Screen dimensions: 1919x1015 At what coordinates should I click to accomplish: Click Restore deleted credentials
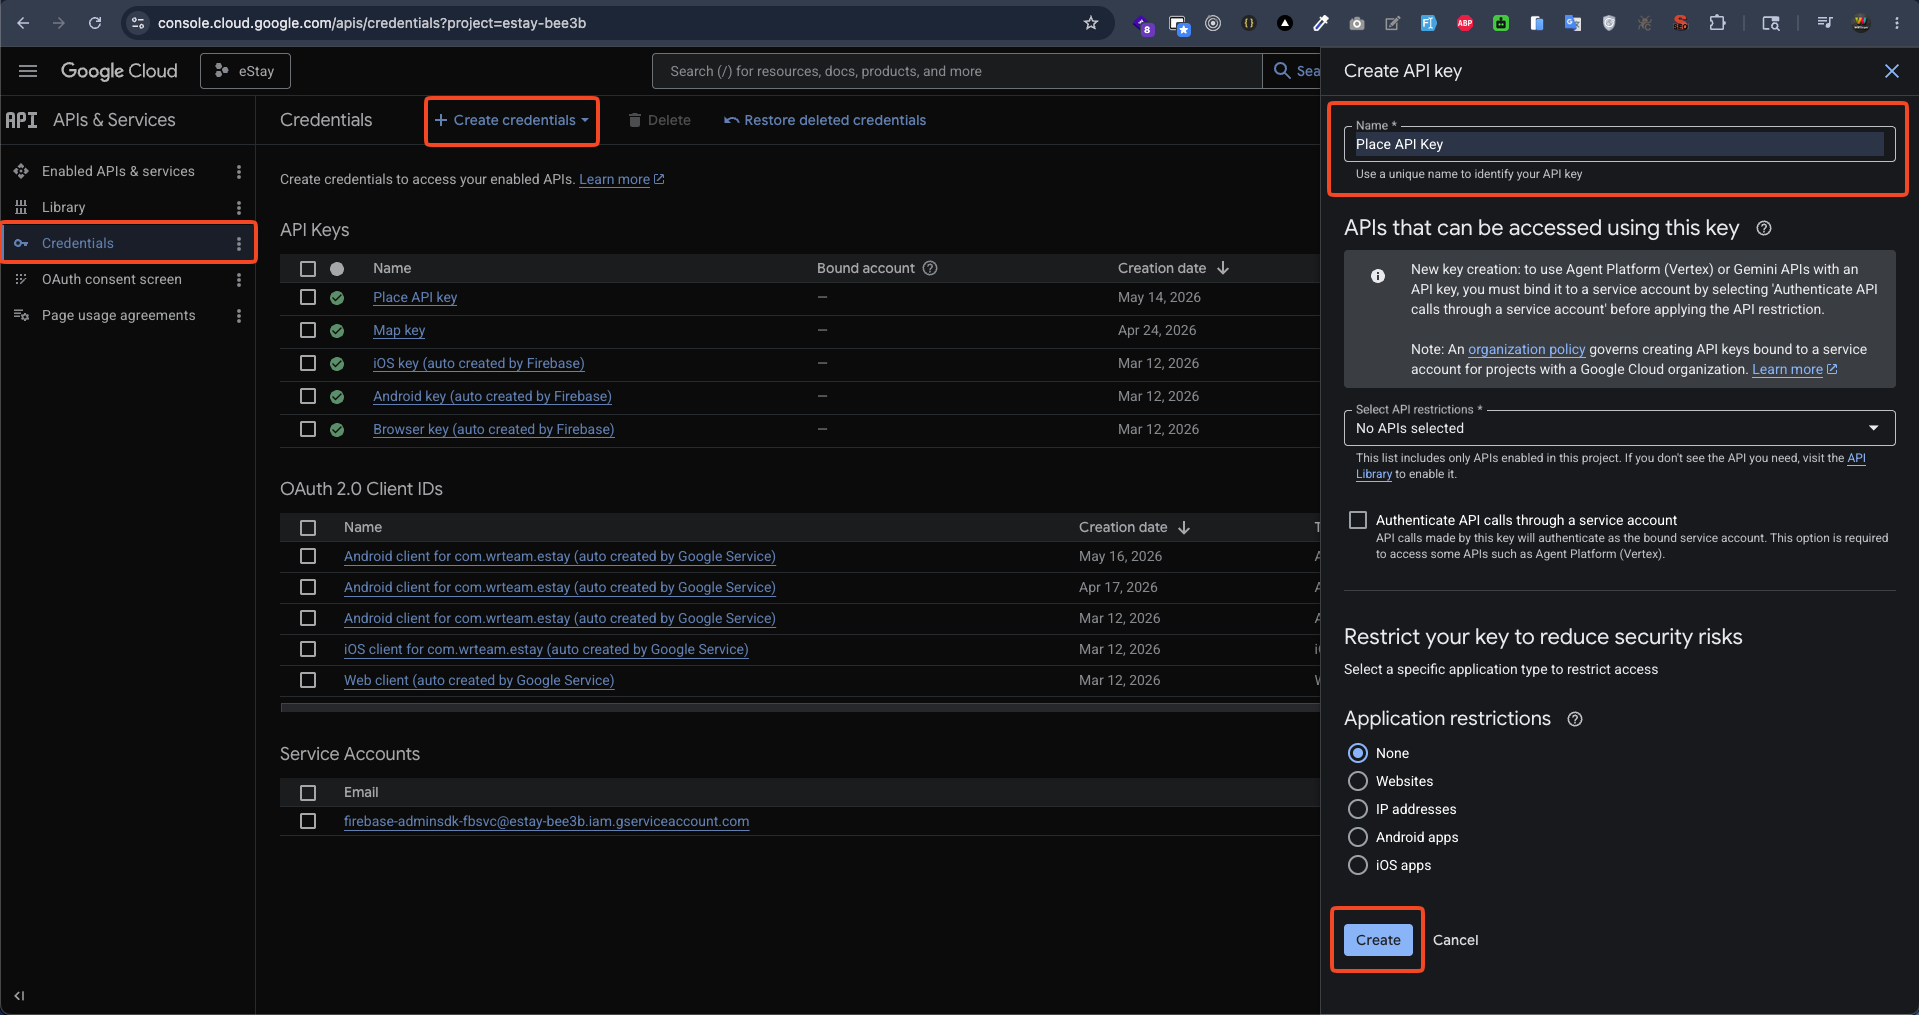[x=825, y=120]
